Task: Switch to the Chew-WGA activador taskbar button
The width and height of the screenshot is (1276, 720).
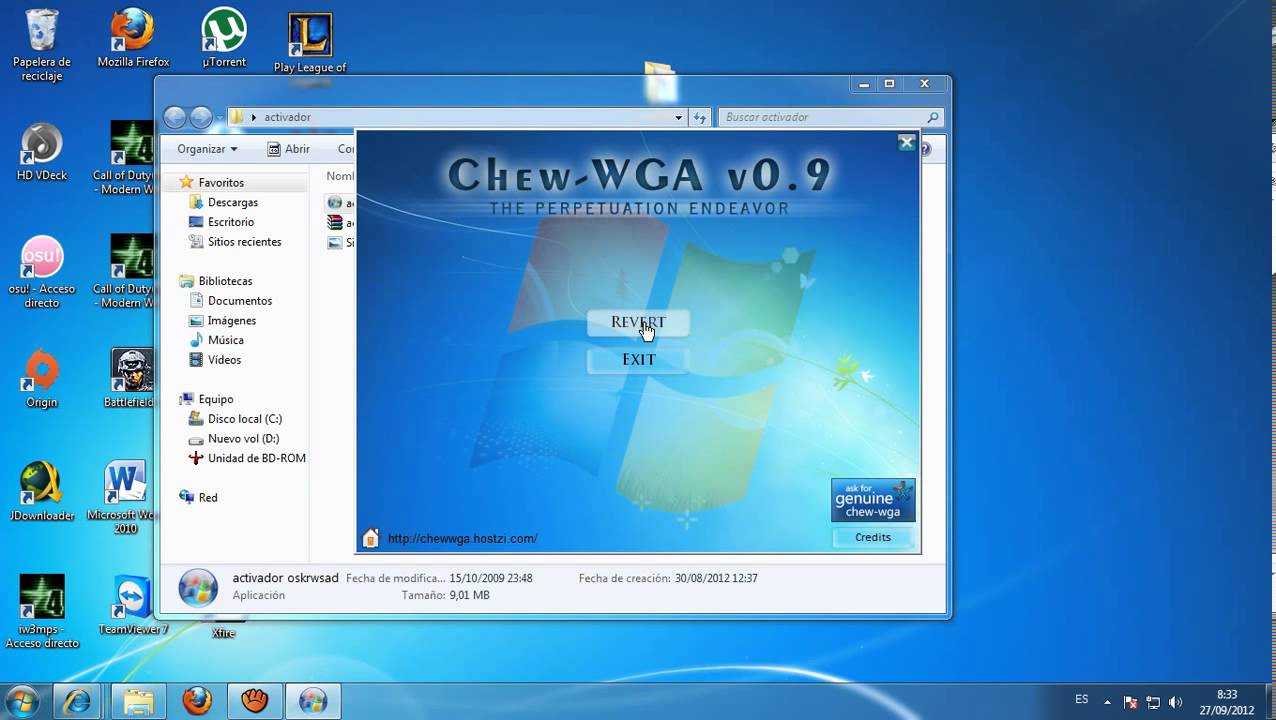Action: click(313, 701)
